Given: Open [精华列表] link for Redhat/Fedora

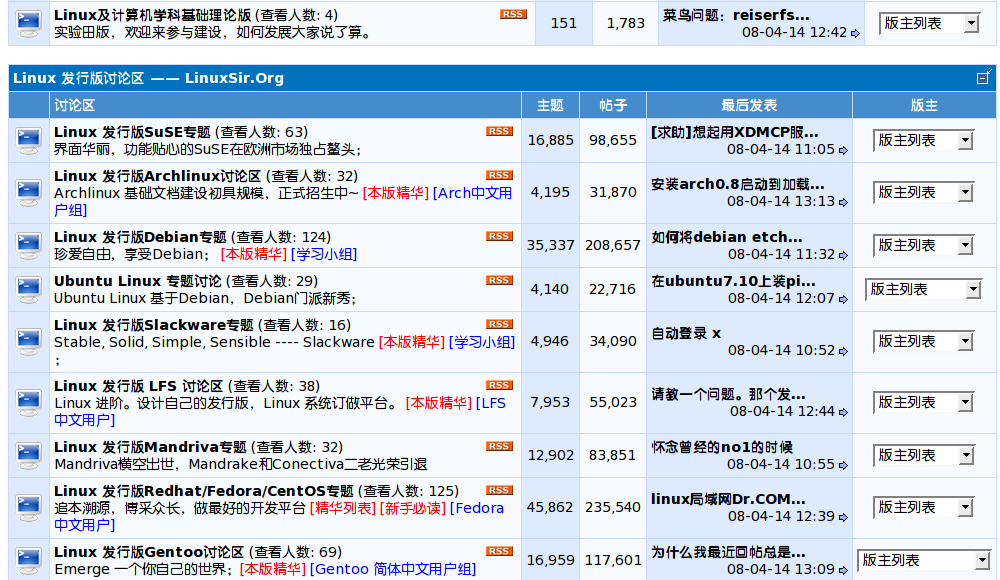Looking at the screenshot, I should [x=342, y=509].
